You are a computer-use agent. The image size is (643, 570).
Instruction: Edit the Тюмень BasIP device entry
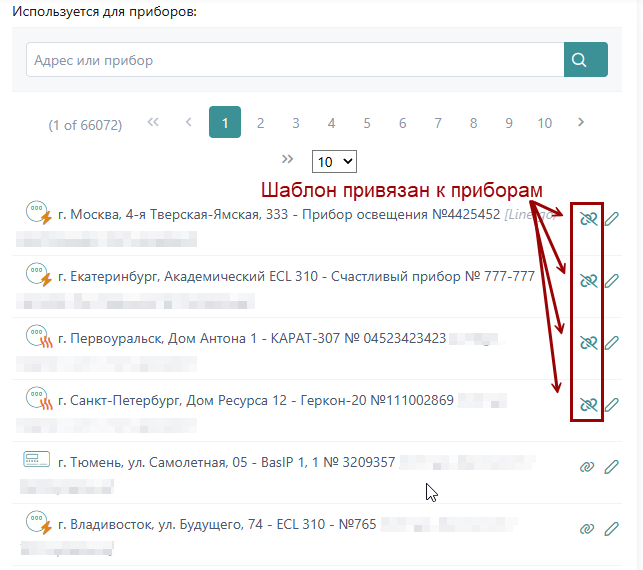click(612, 467)
